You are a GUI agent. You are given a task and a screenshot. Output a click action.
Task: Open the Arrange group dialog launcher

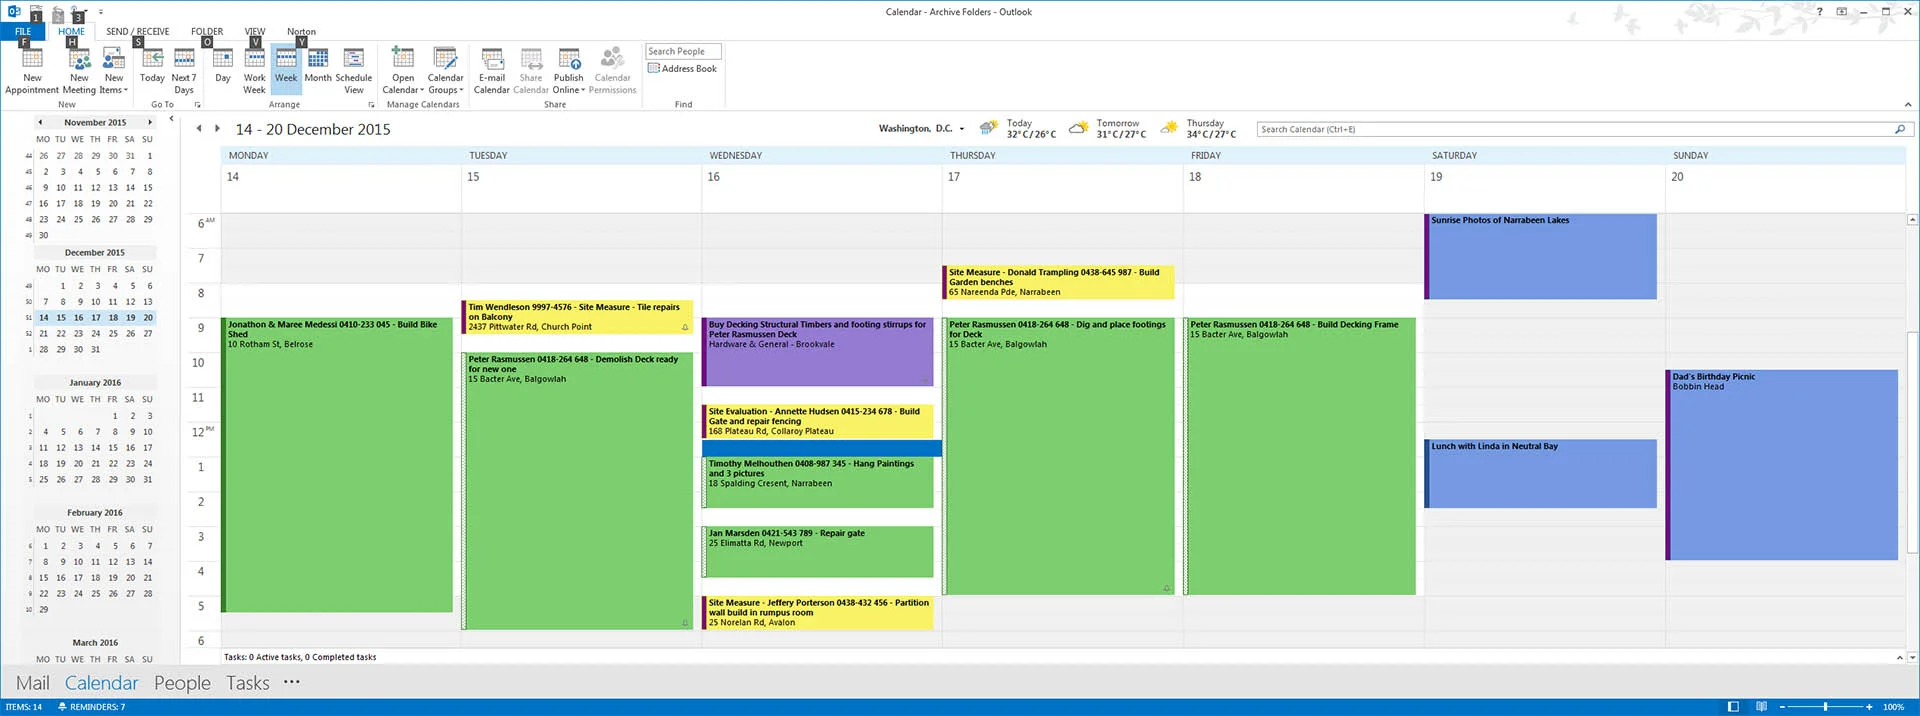pos(371,104)
